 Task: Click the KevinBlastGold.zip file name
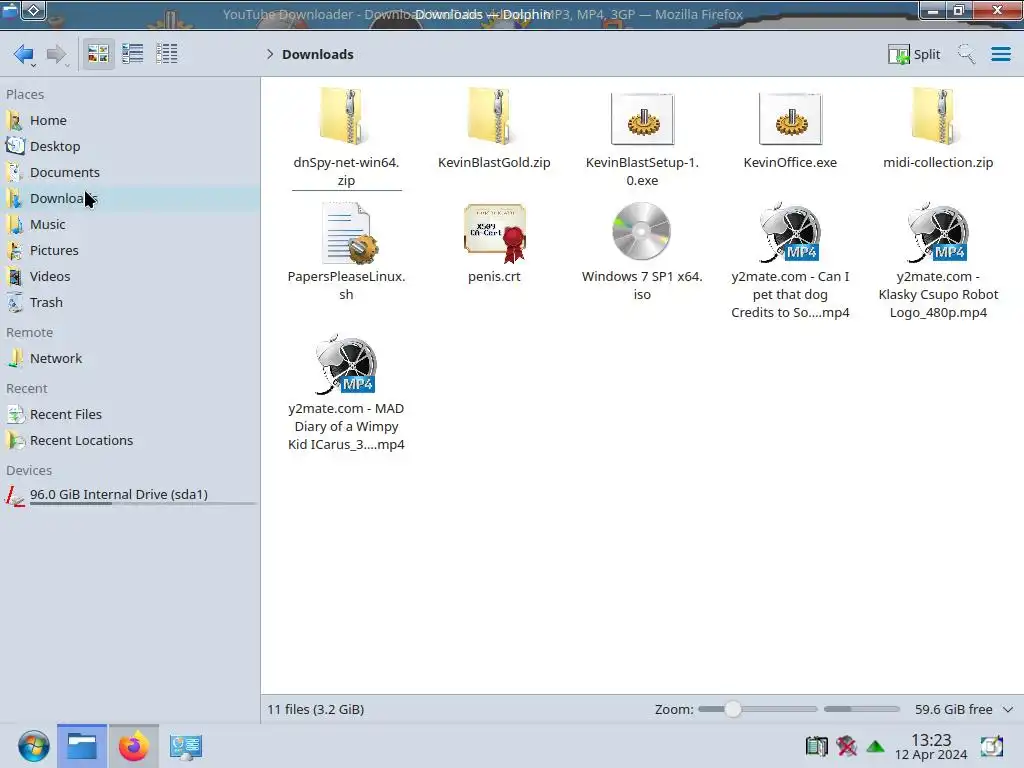click(x=494, y=163)
